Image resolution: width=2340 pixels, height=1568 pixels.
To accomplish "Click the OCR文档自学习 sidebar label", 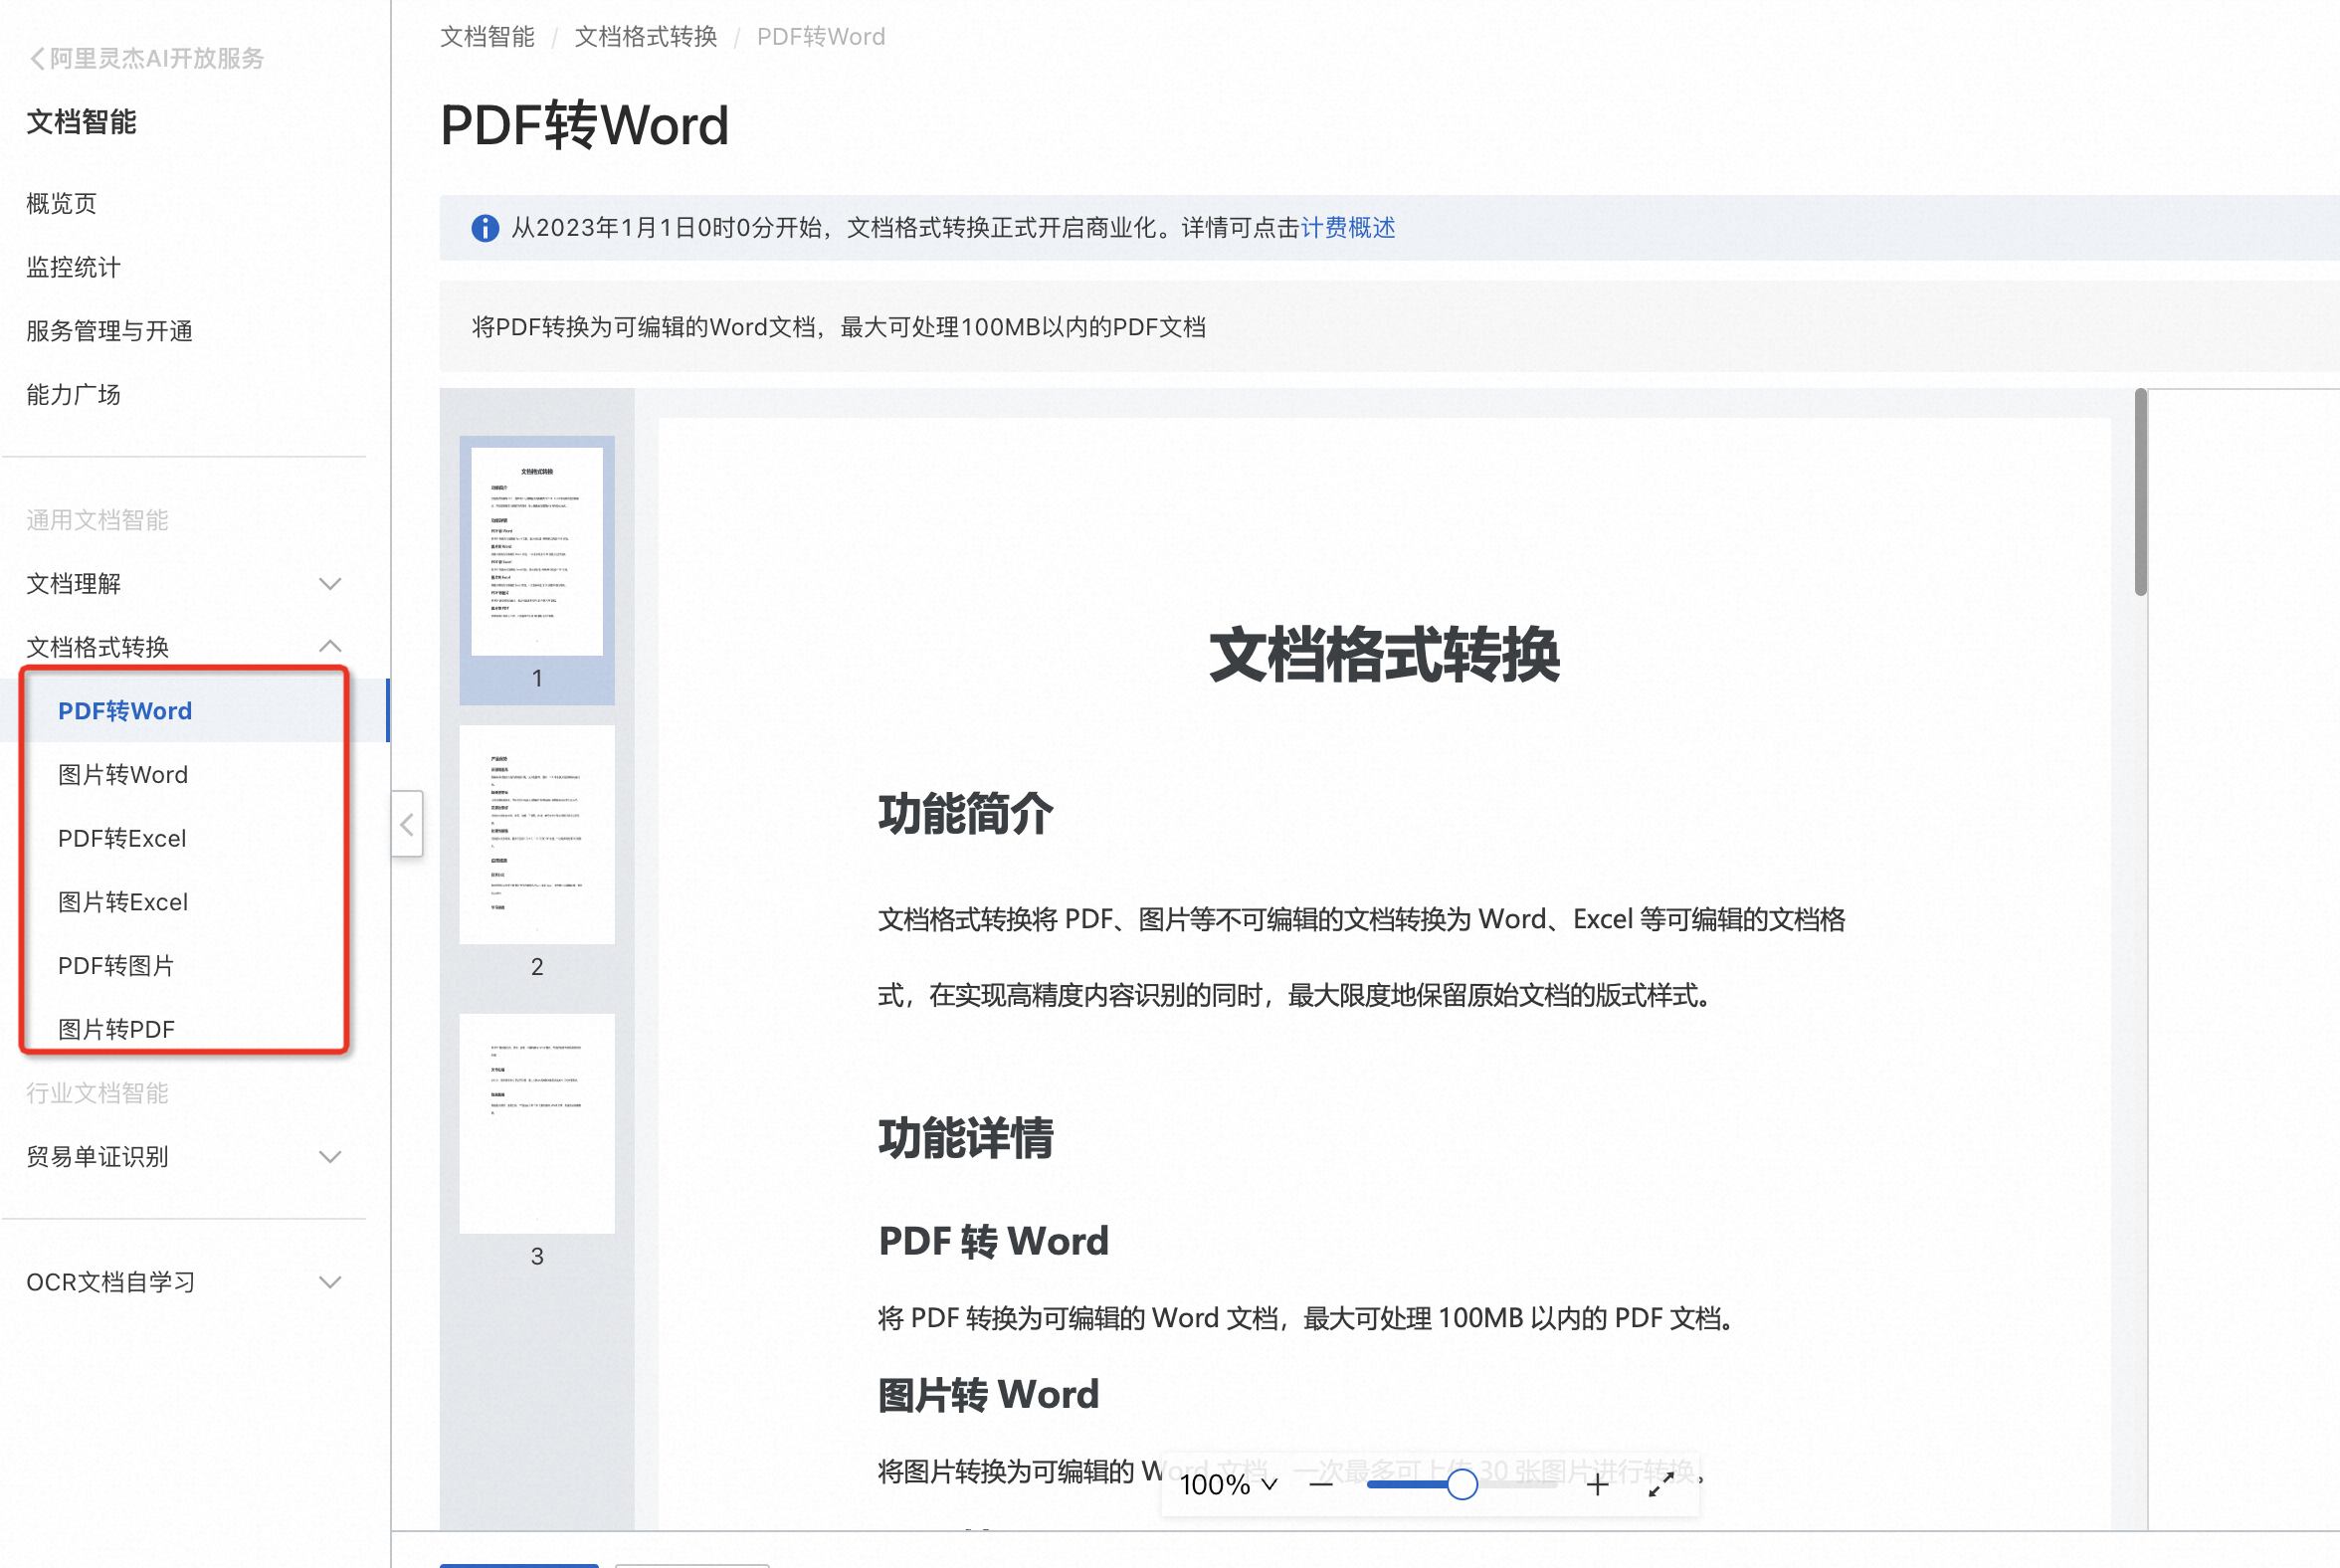I will pyautogui.click(x=110, y=1282).
